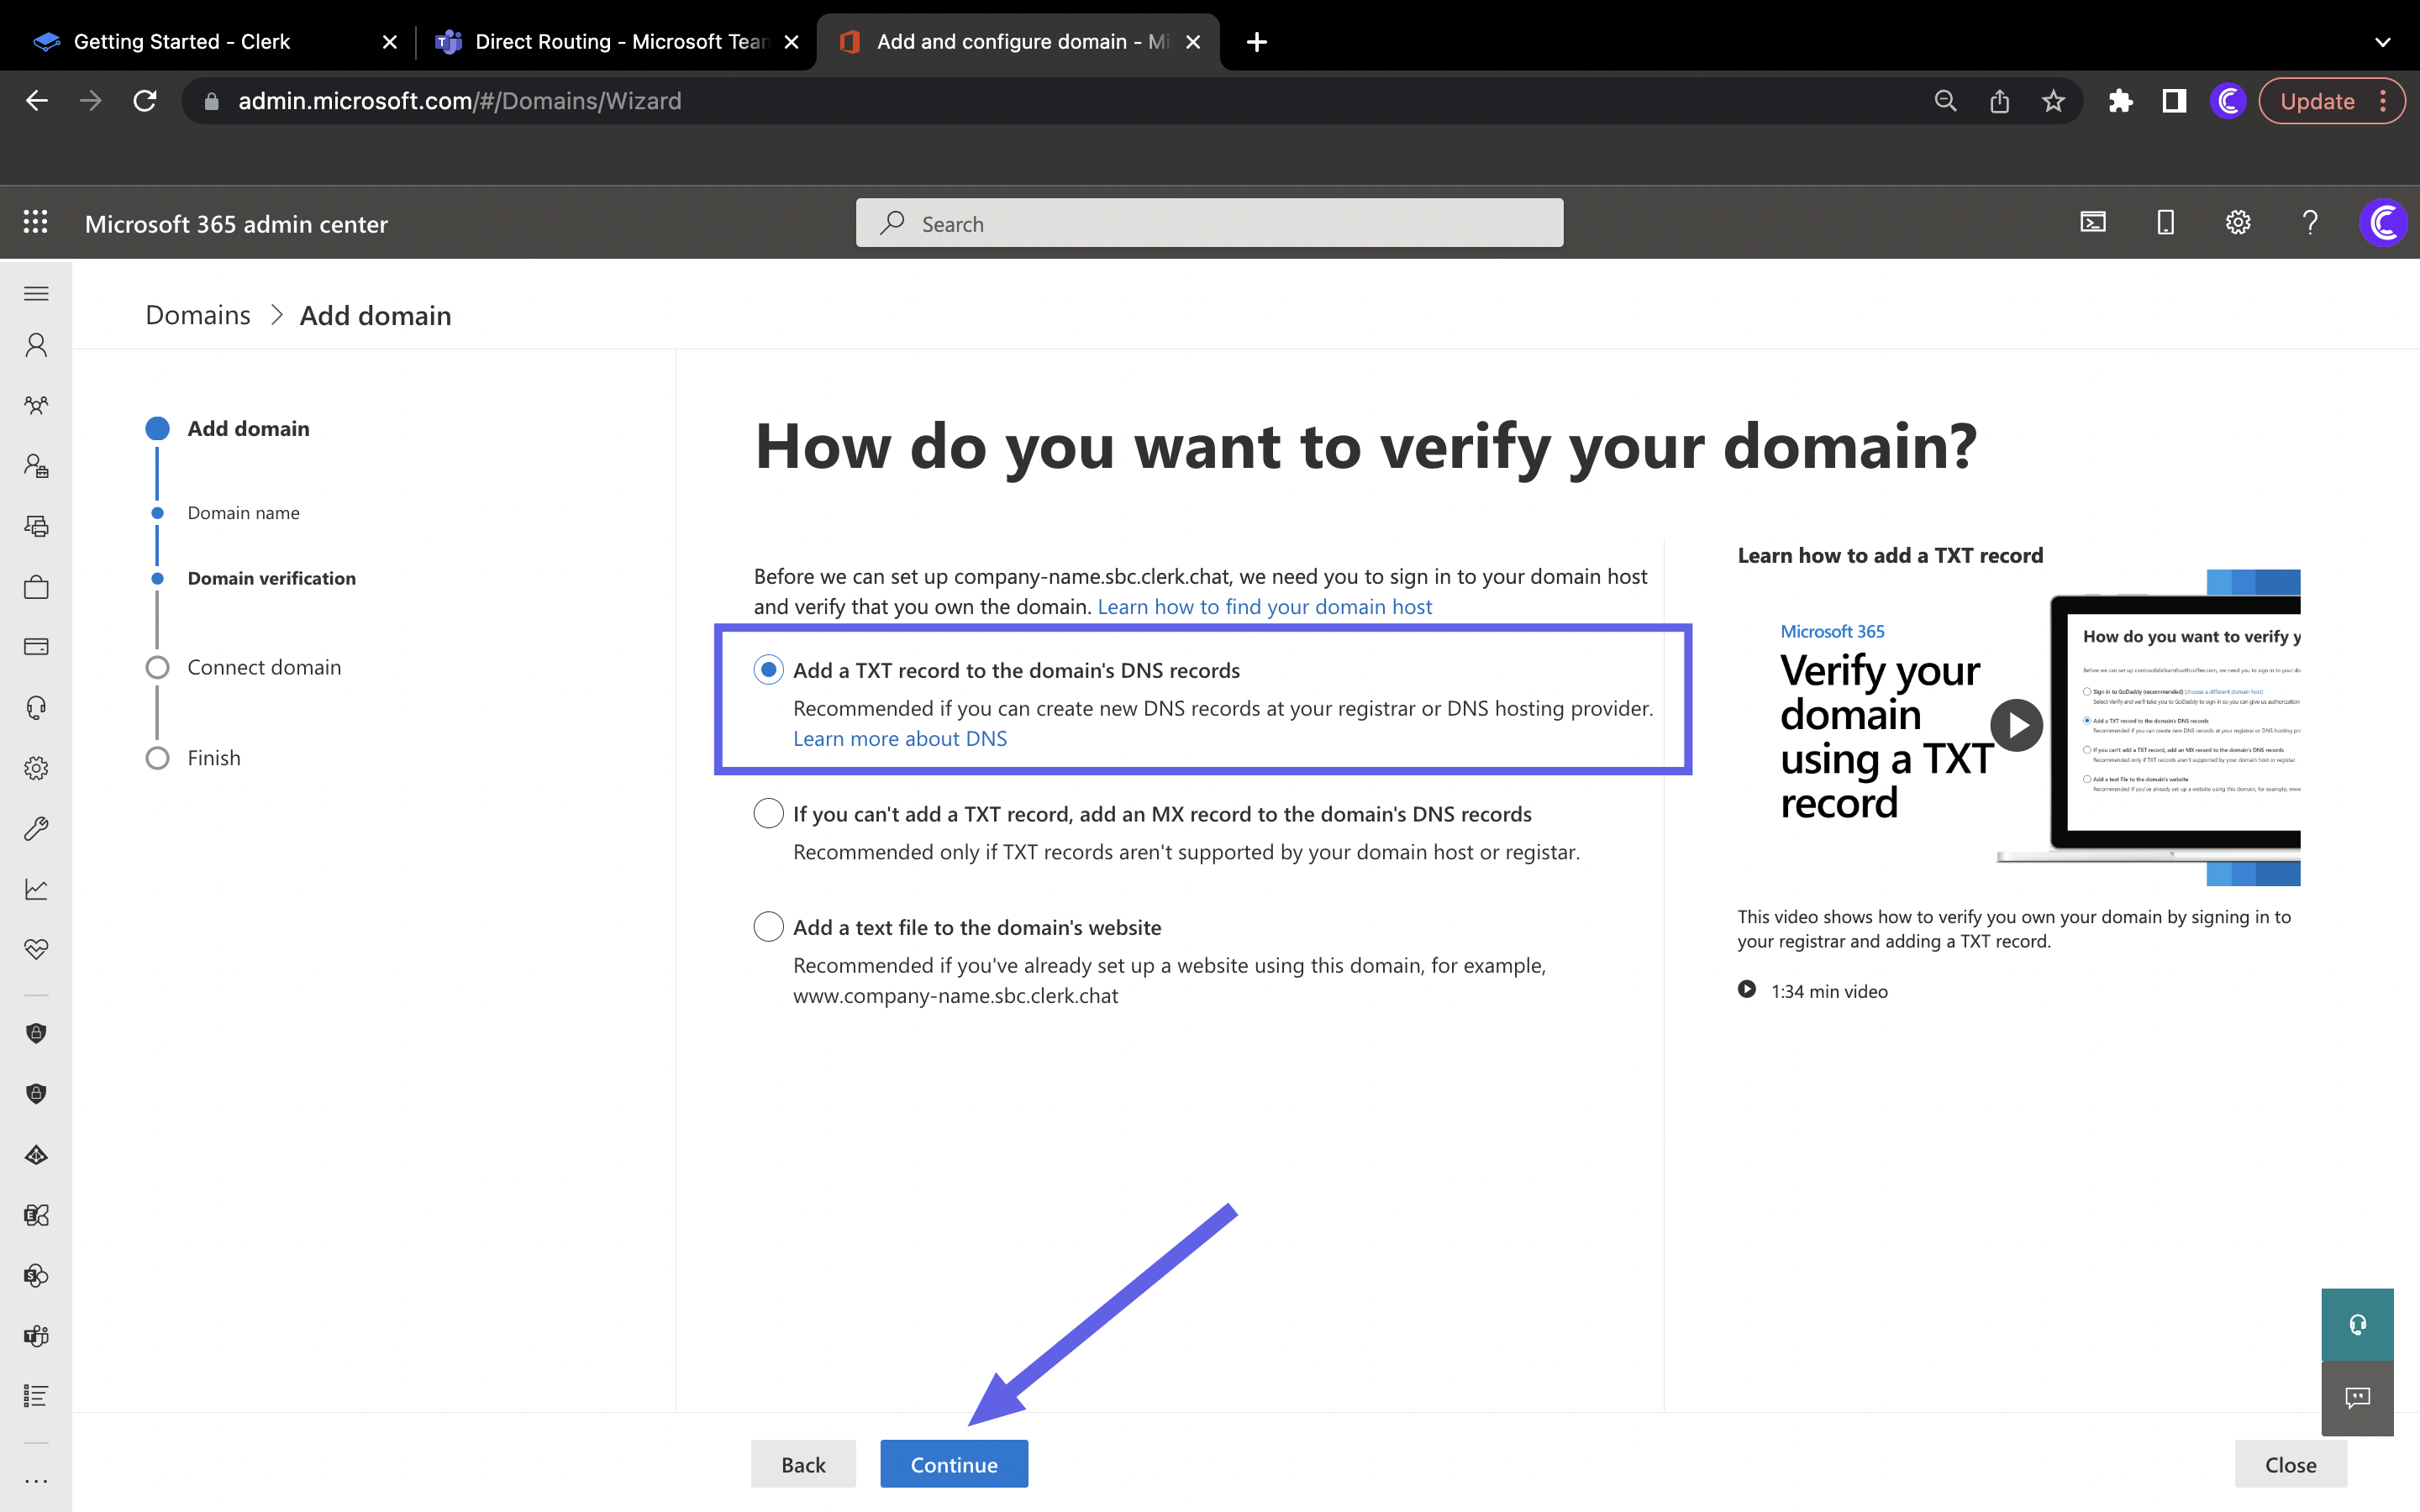Open Health heart sidebar icon

36,949
